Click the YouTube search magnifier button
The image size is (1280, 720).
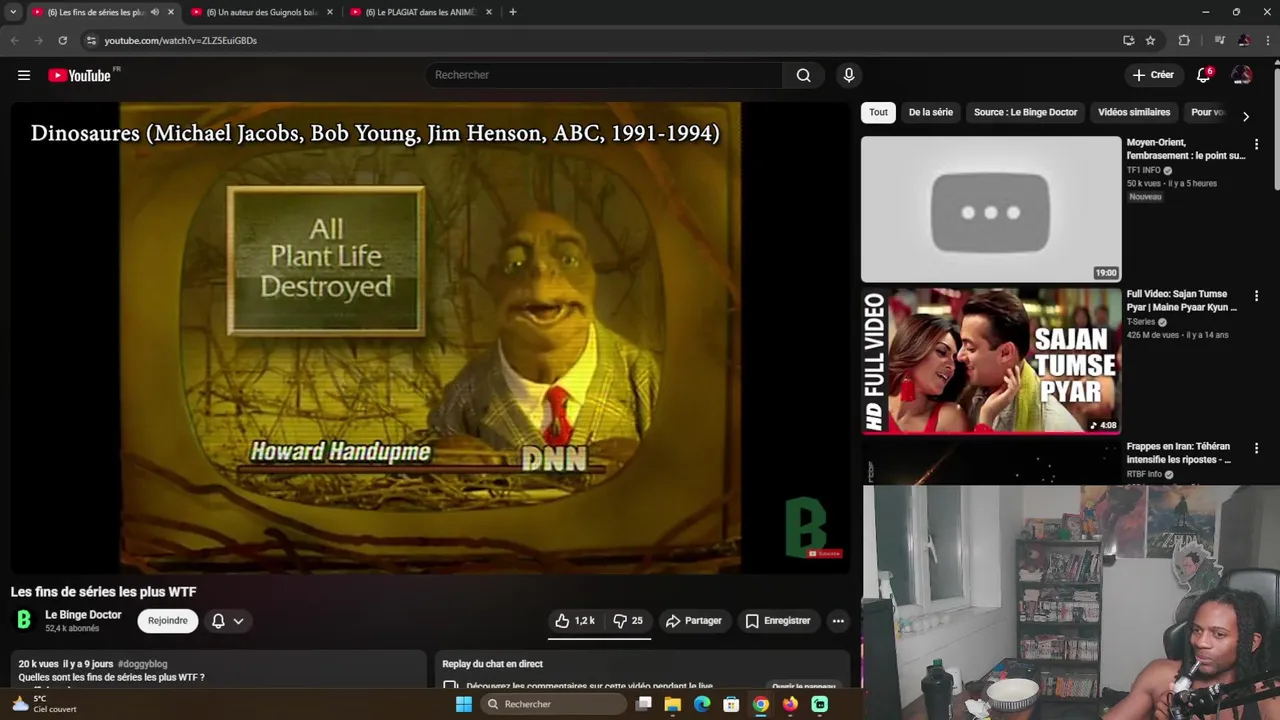(x=803, y=75)
